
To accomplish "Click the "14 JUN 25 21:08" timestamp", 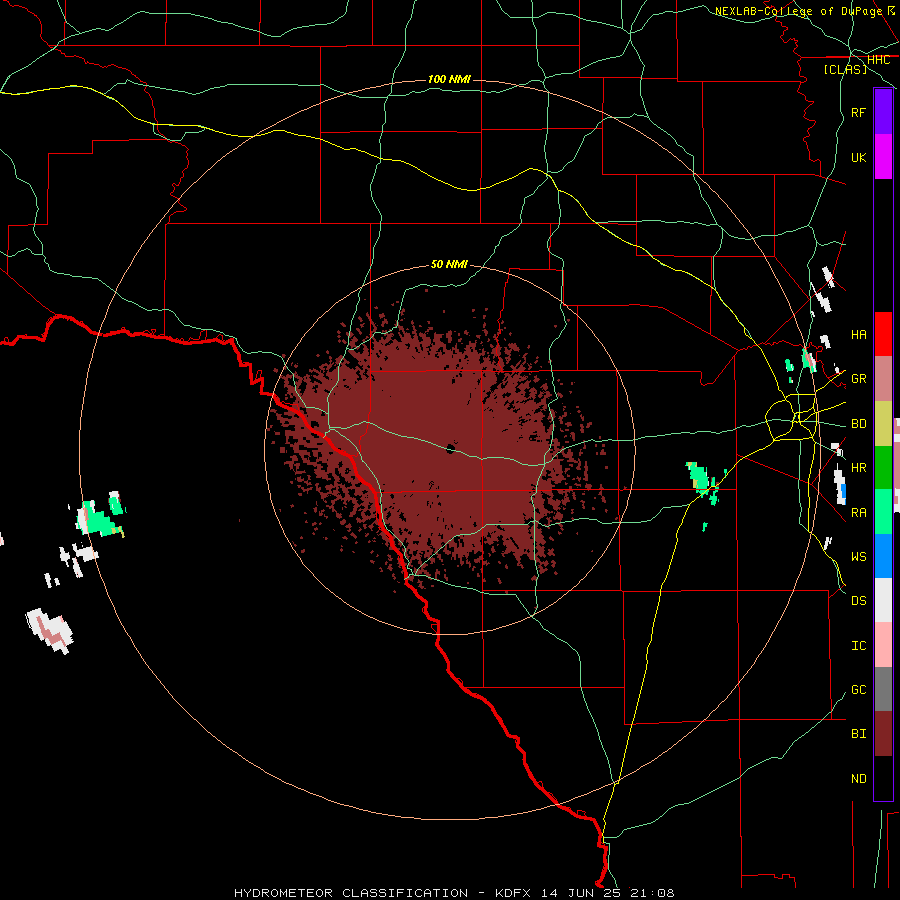I will 608,893.
